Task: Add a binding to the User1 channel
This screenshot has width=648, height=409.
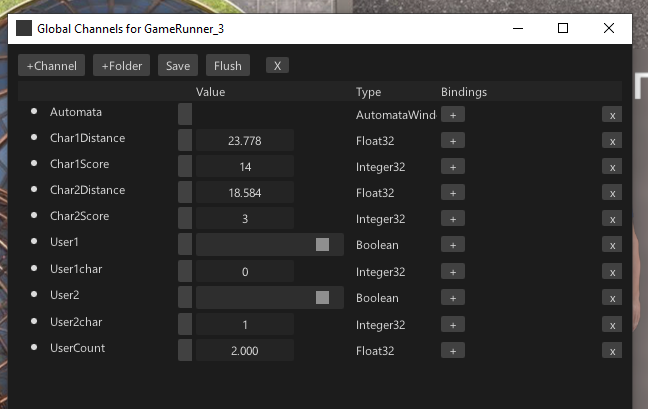Action: pos(453,245)
